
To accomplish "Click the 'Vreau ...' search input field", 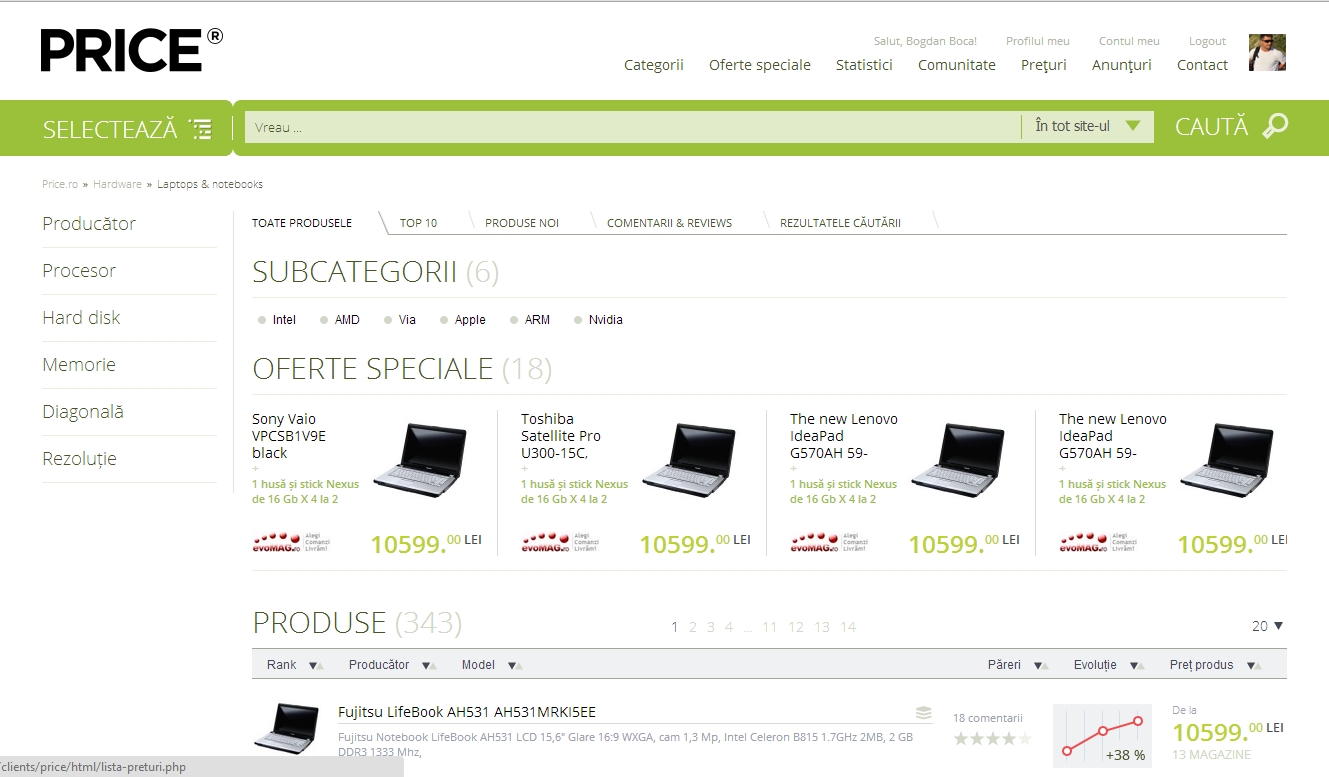I will [x=630, y=127].
